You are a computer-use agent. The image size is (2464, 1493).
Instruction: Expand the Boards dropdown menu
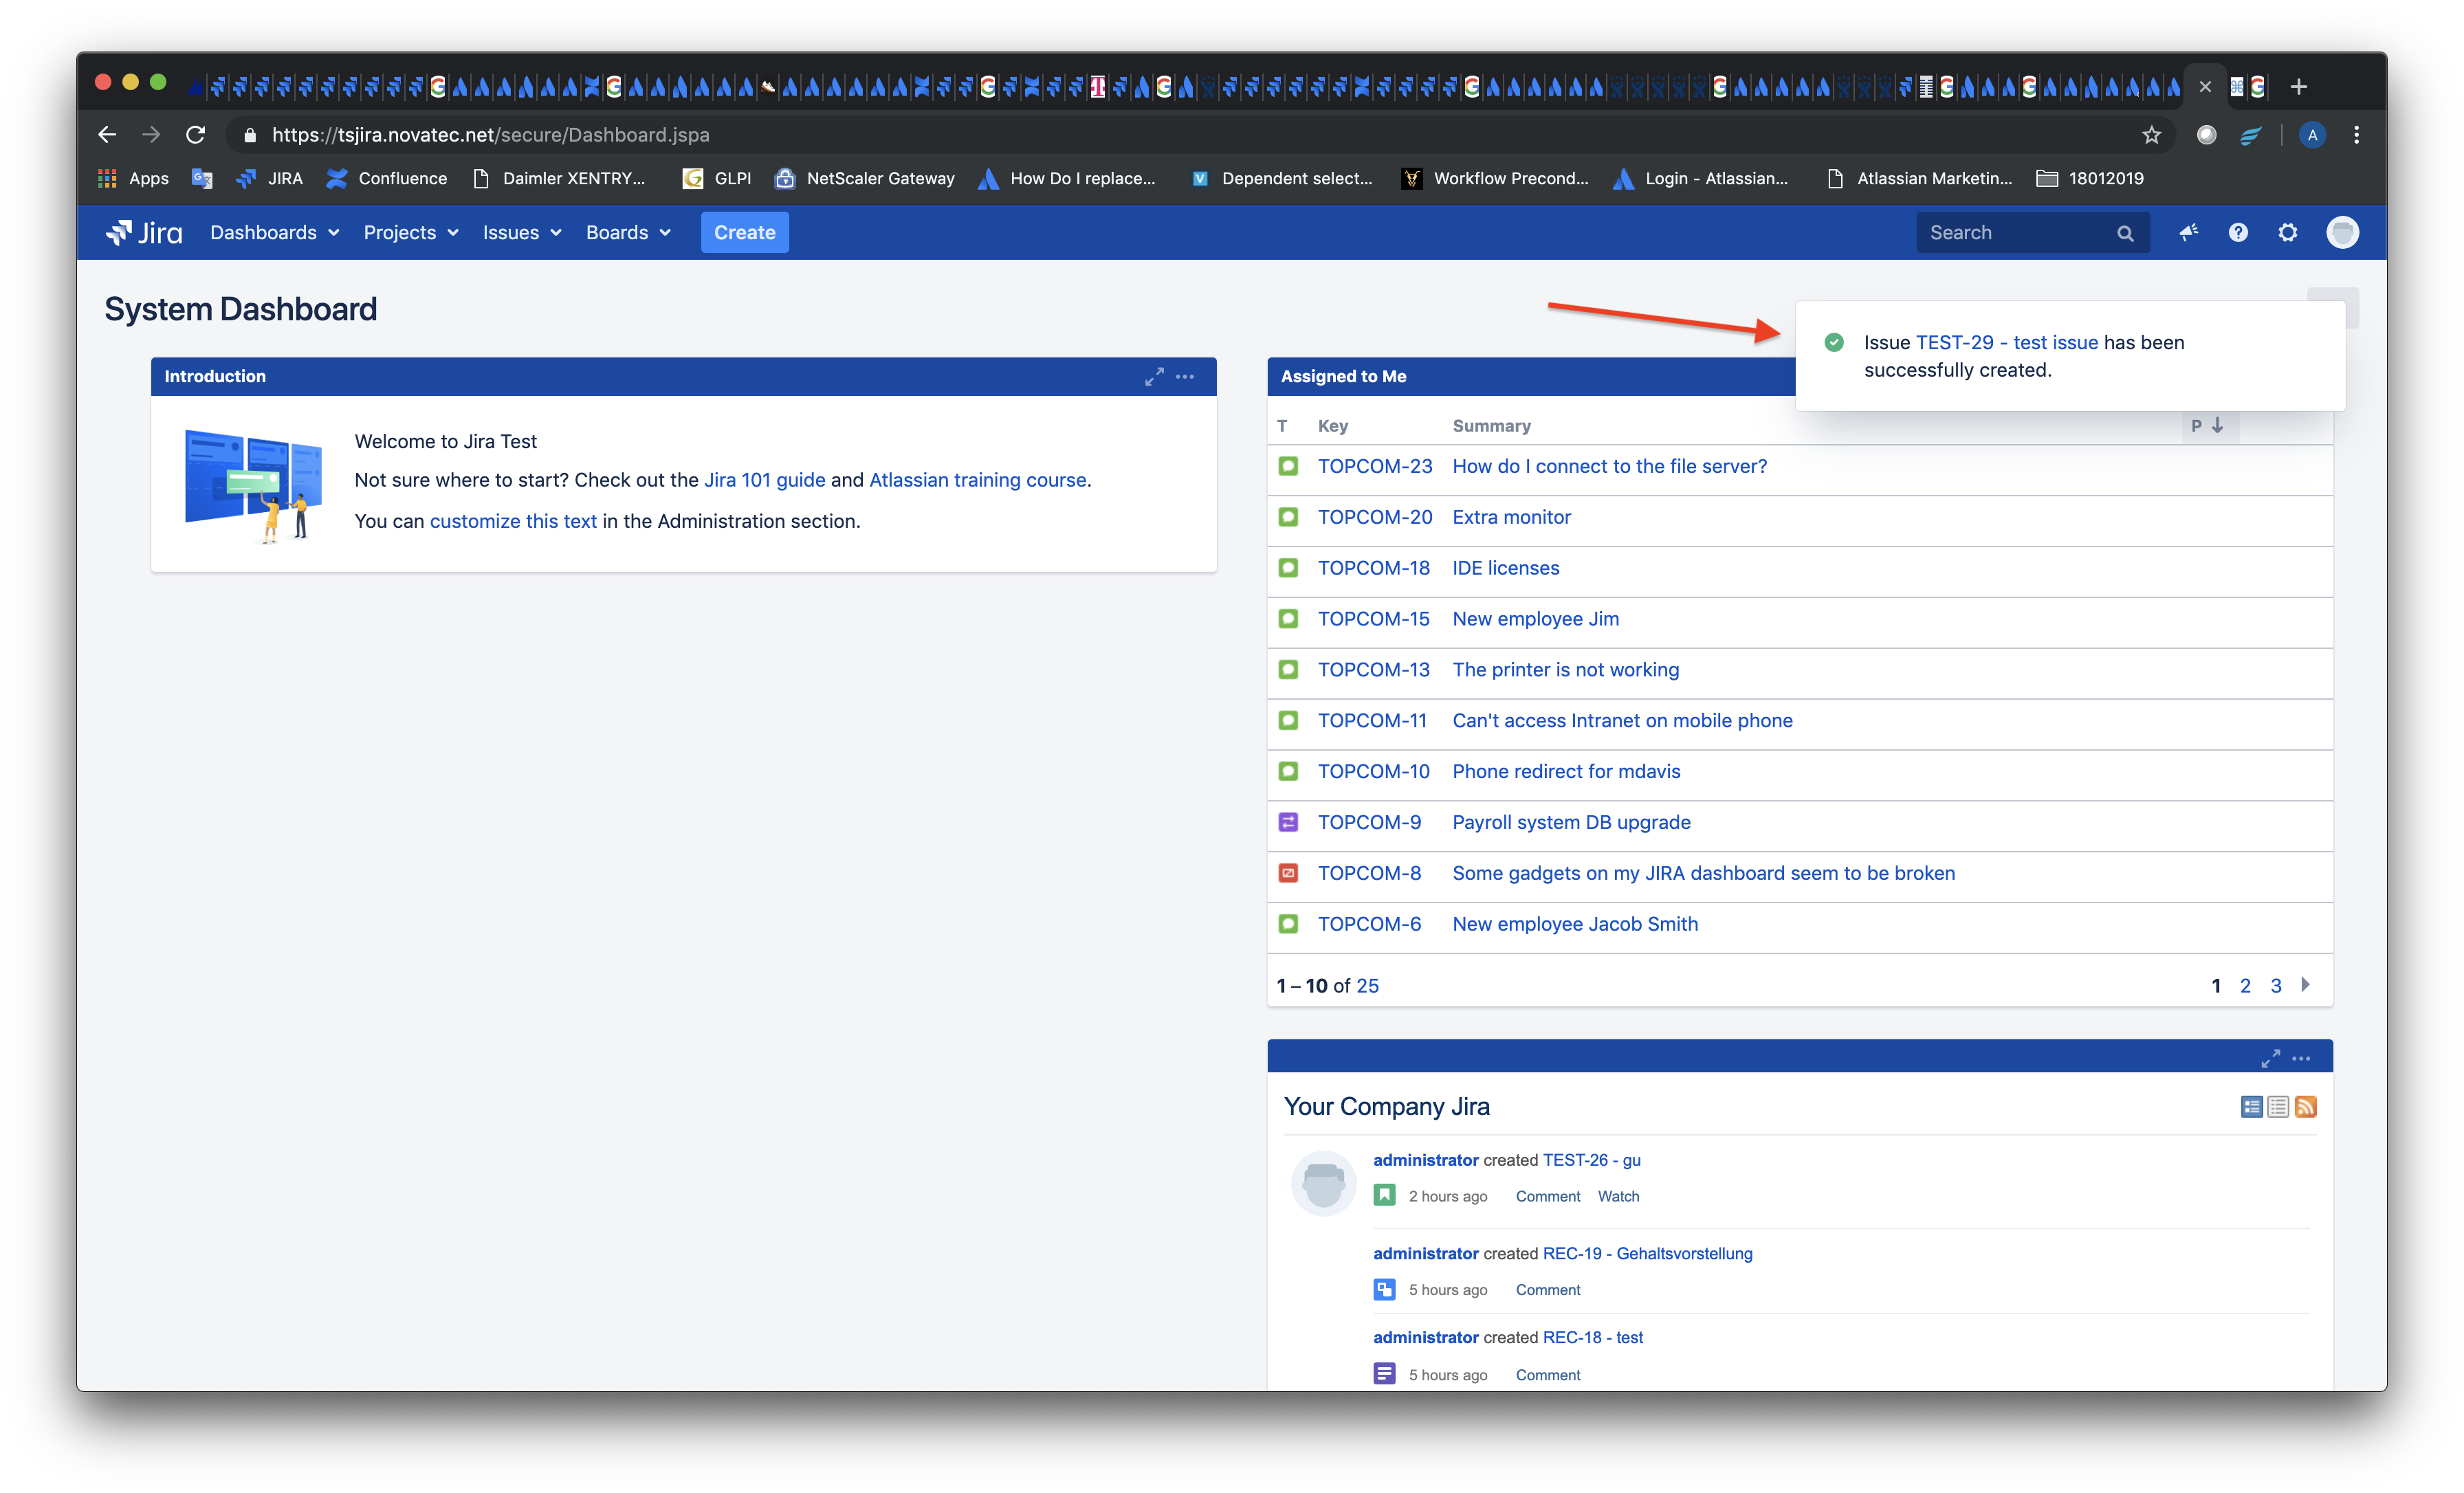coord(627,232)
